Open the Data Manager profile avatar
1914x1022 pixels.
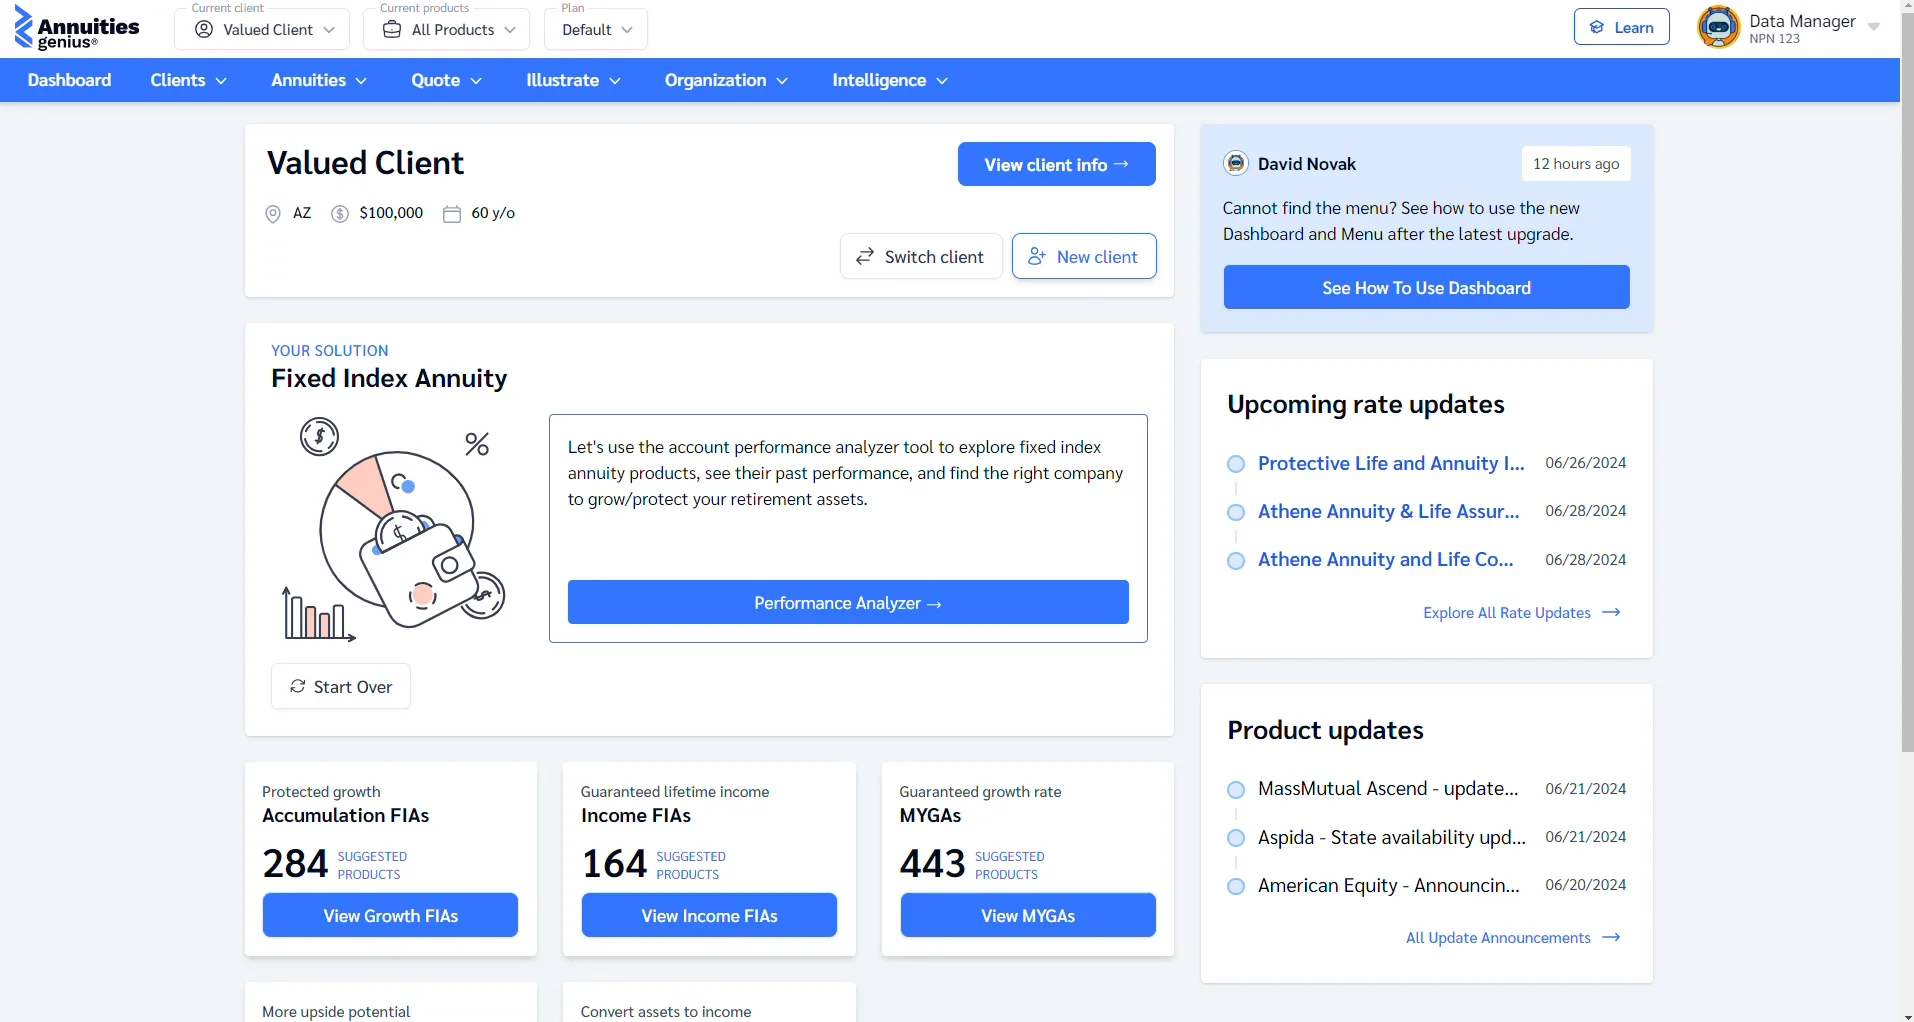tap(1719, 27)
